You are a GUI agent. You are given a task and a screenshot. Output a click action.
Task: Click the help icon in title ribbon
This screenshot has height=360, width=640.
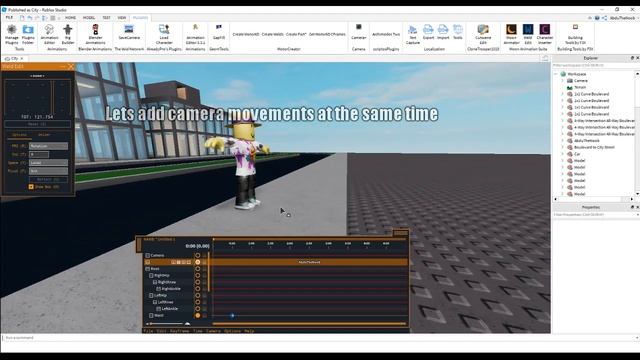pos(597,18)
